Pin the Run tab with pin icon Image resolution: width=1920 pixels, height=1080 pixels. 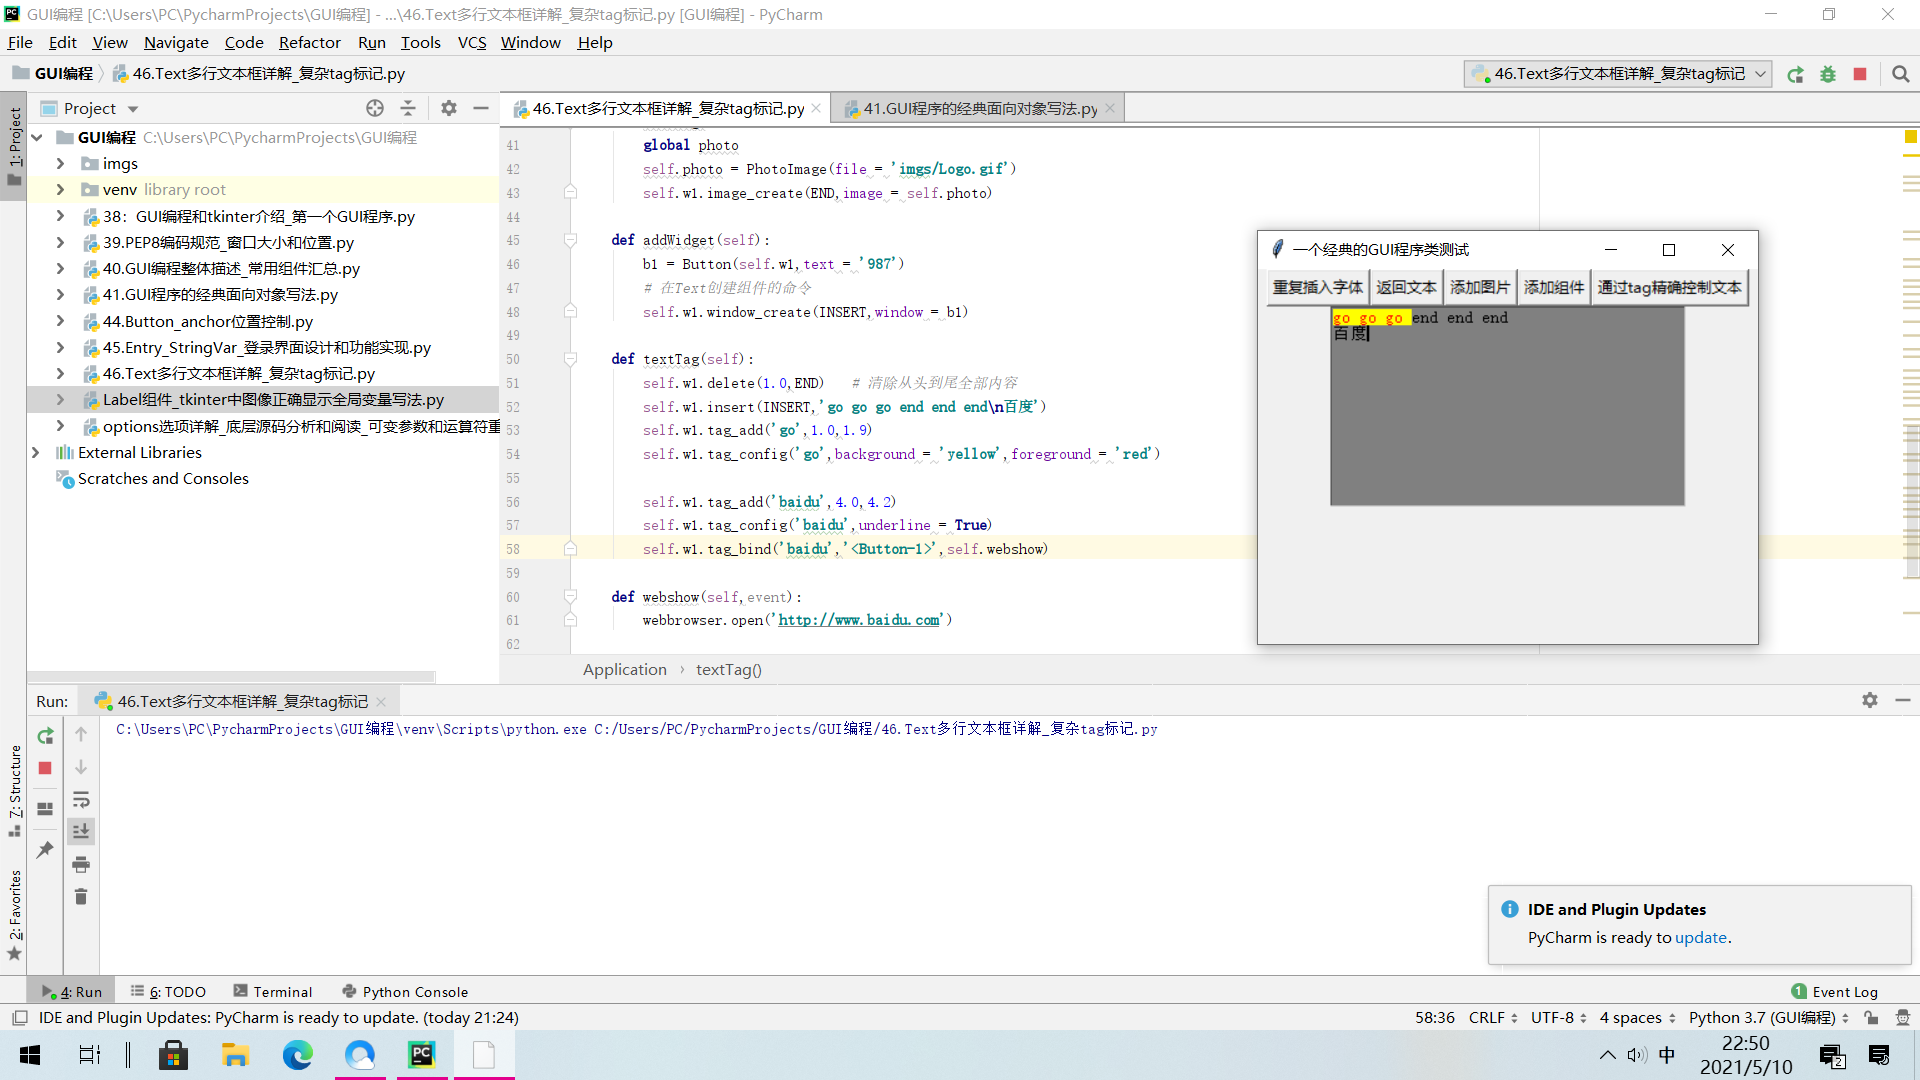point(45,849)
